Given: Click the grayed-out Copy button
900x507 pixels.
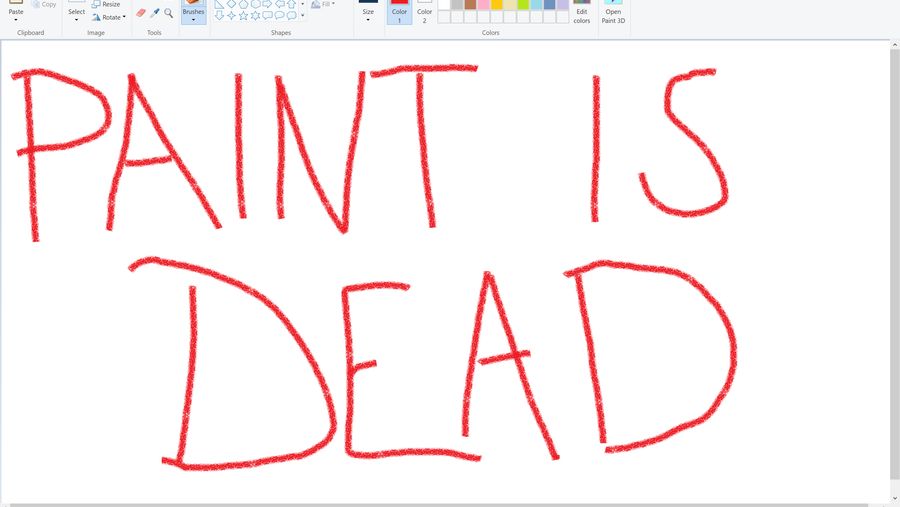Looking at the screenshot, I should (x=44, y=4).
